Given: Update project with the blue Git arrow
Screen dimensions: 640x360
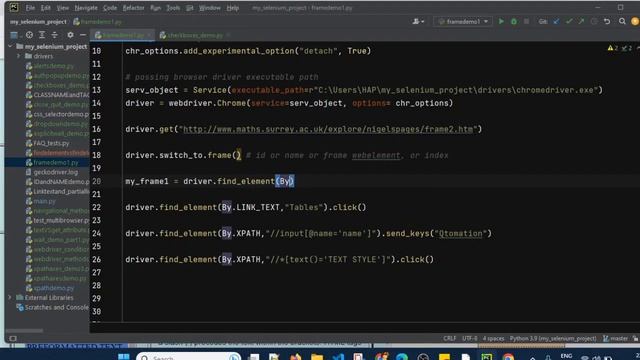Looking at the screenshot, I should 556,21.
